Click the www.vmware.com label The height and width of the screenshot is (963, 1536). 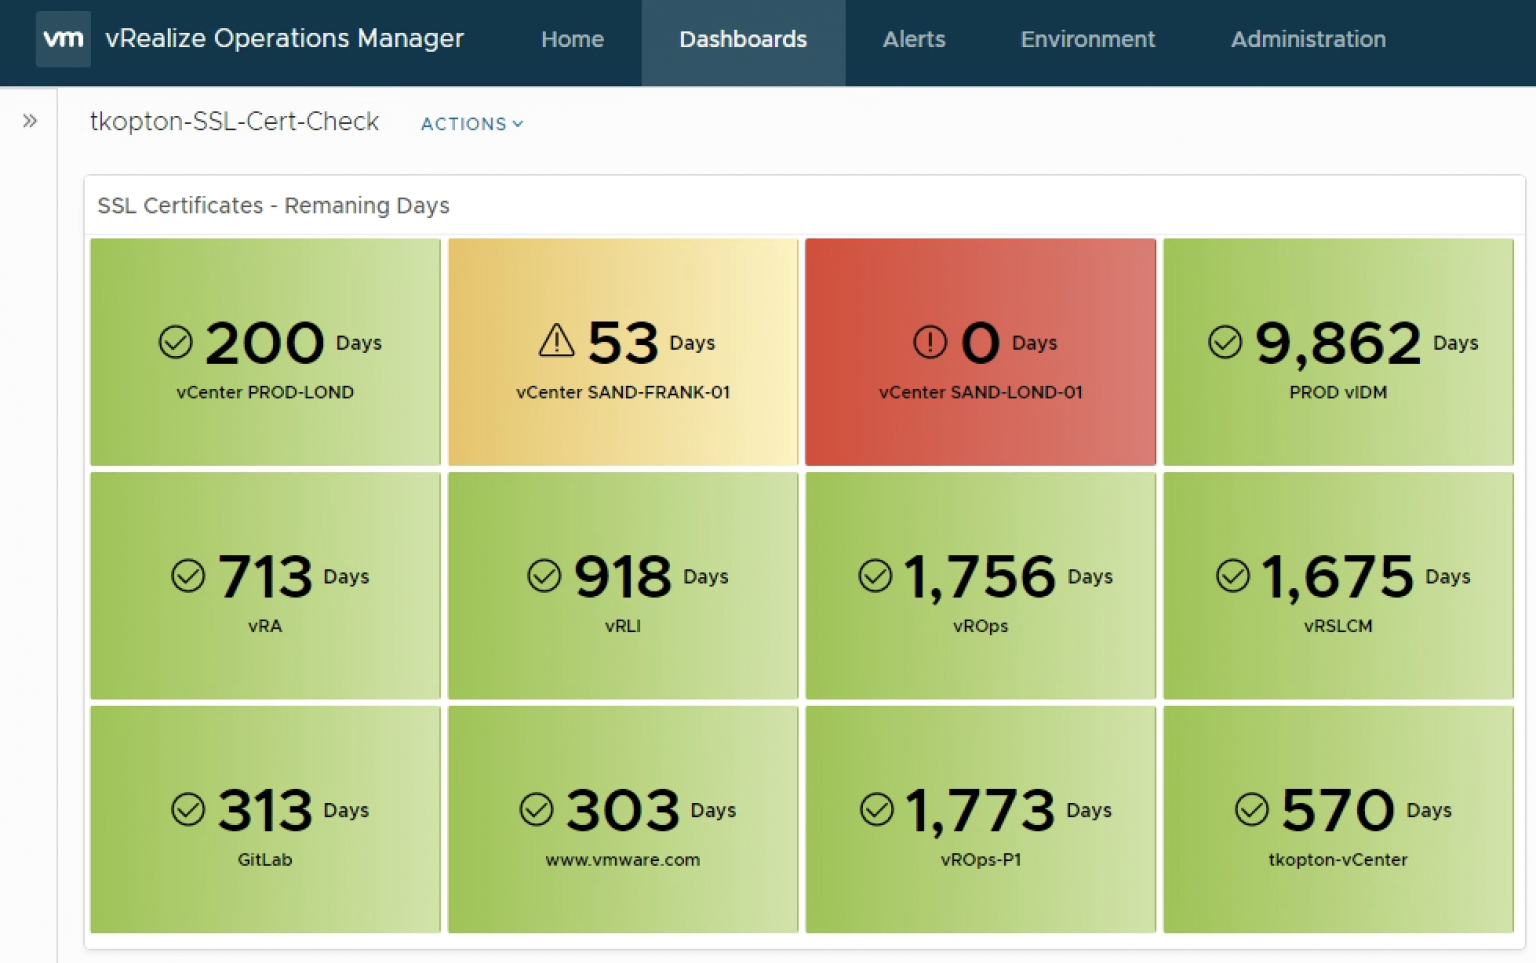623,859
